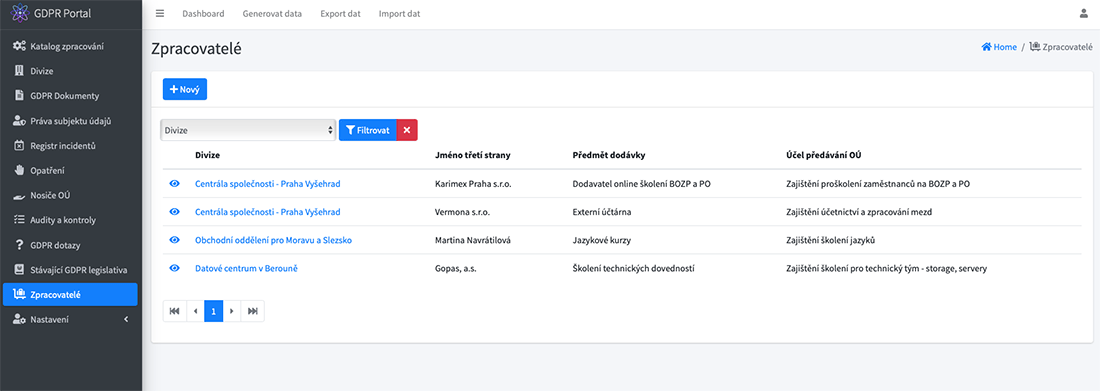Open Registr incidentů in the sidebar
The height and width of the screenshot is (391, 1100).
70,146
